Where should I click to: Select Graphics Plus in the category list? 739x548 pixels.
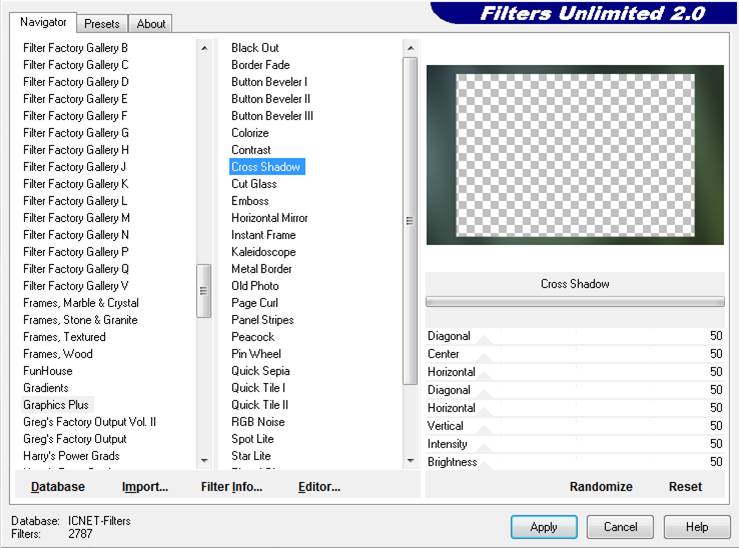(x=56, y=405)
